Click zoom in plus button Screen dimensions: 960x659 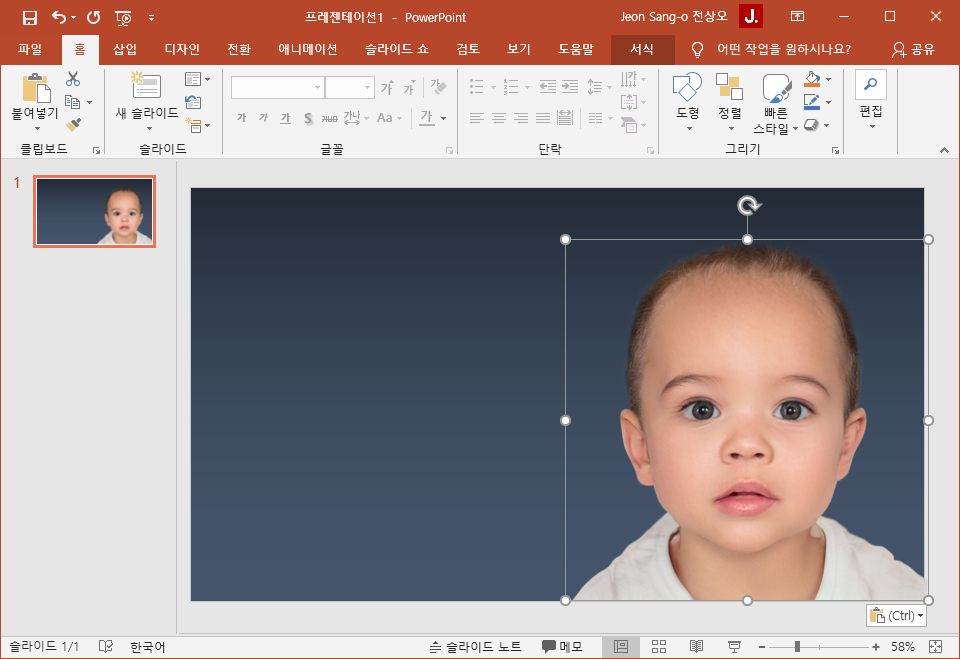[x=876, y=646]
